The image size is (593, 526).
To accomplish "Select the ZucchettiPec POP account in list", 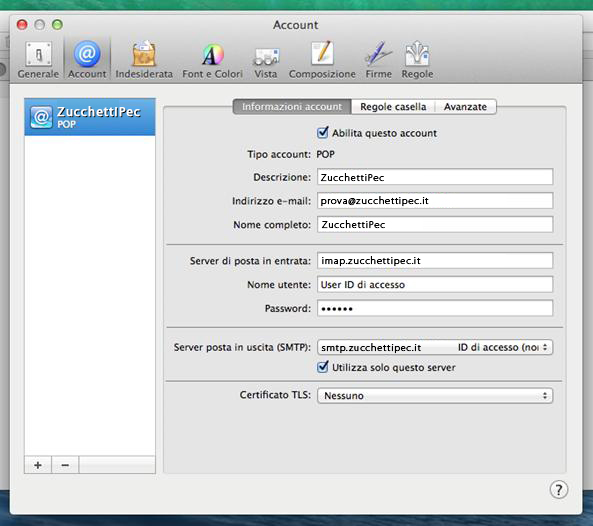I will click(x=90, y=117).
